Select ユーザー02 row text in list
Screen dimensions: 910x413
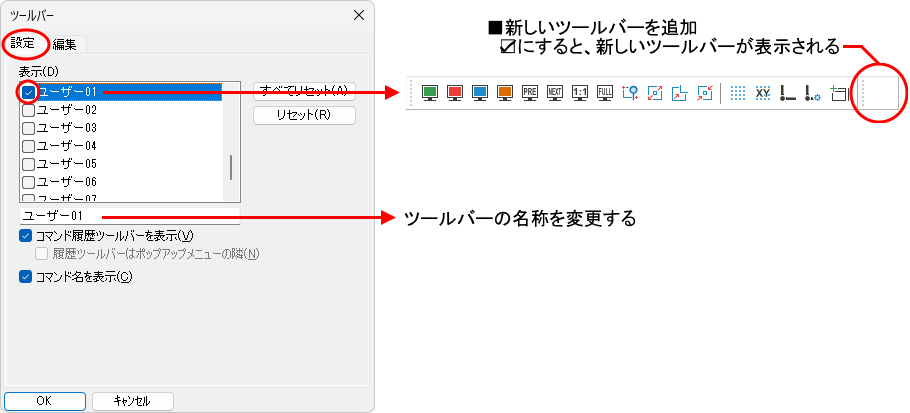coord(67,110)
